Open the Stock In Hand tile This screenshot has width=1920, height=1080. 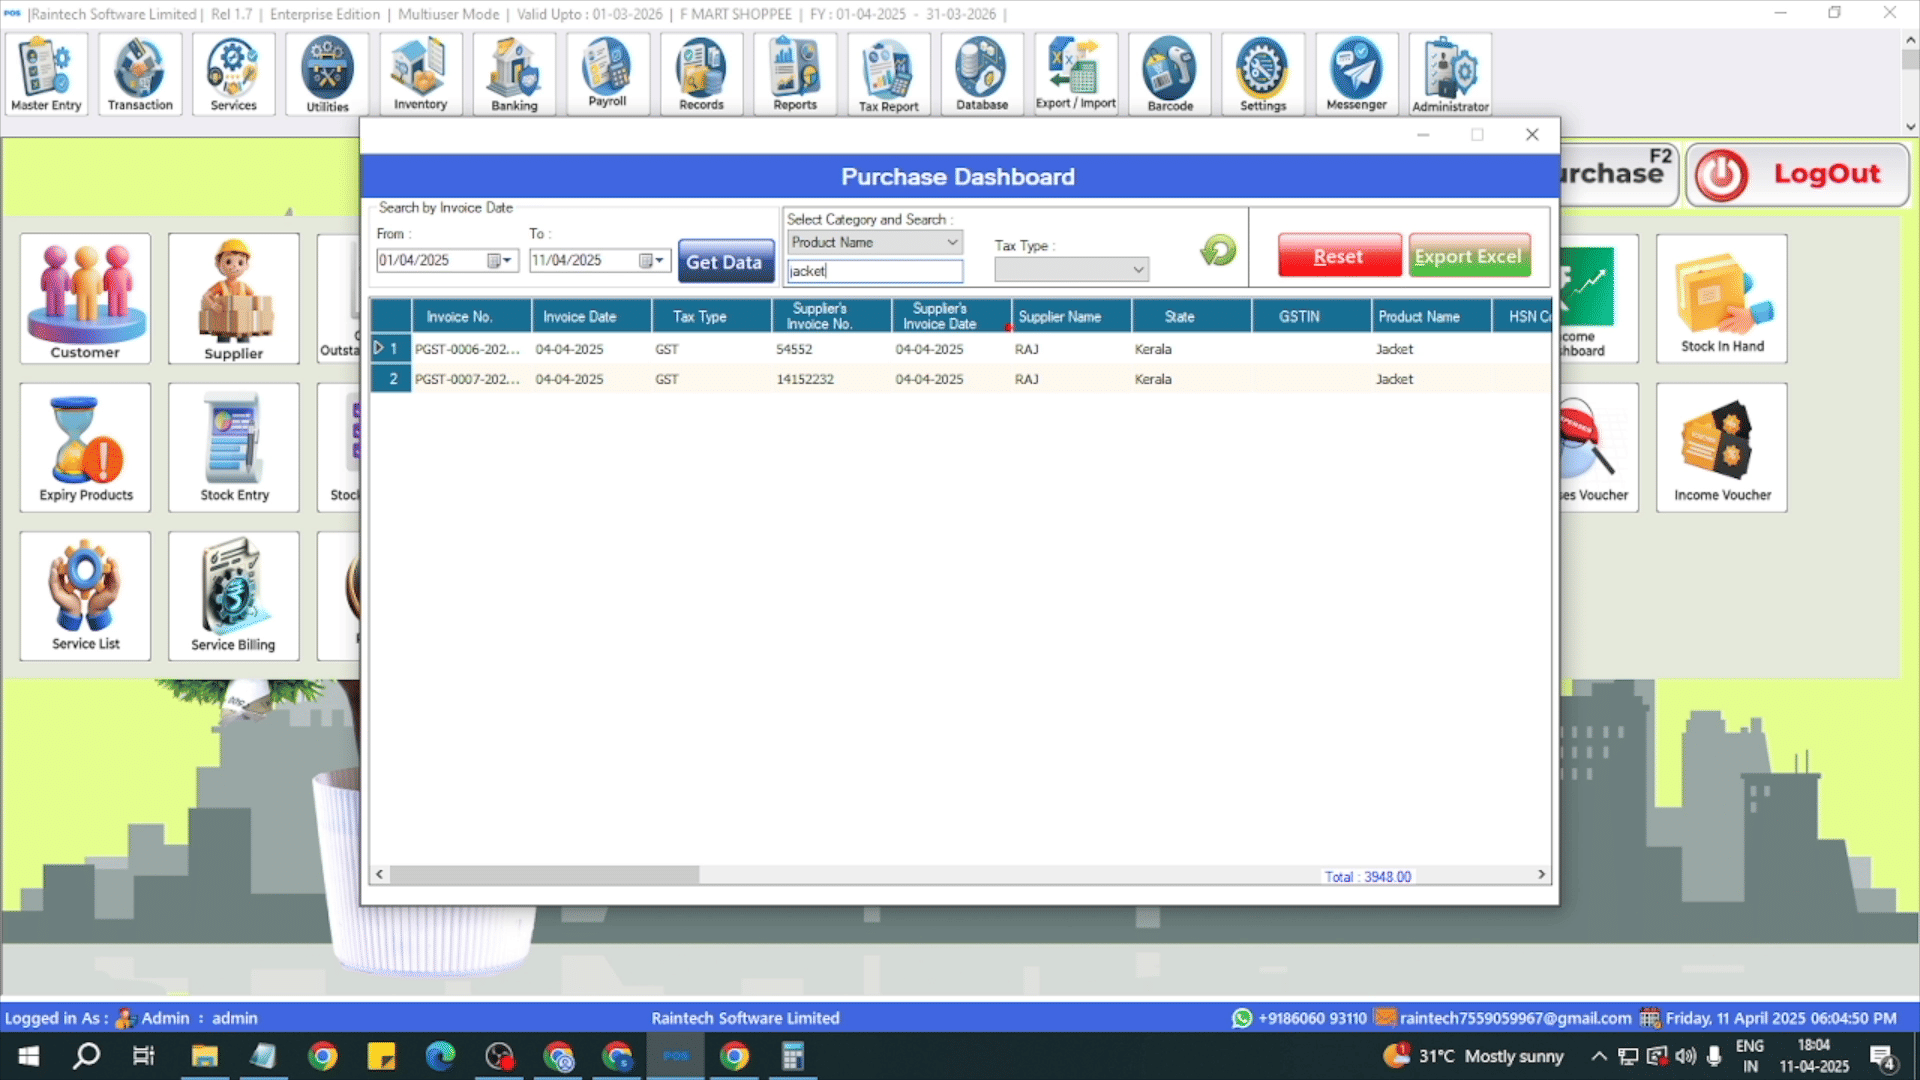(x=1722, y=298)
